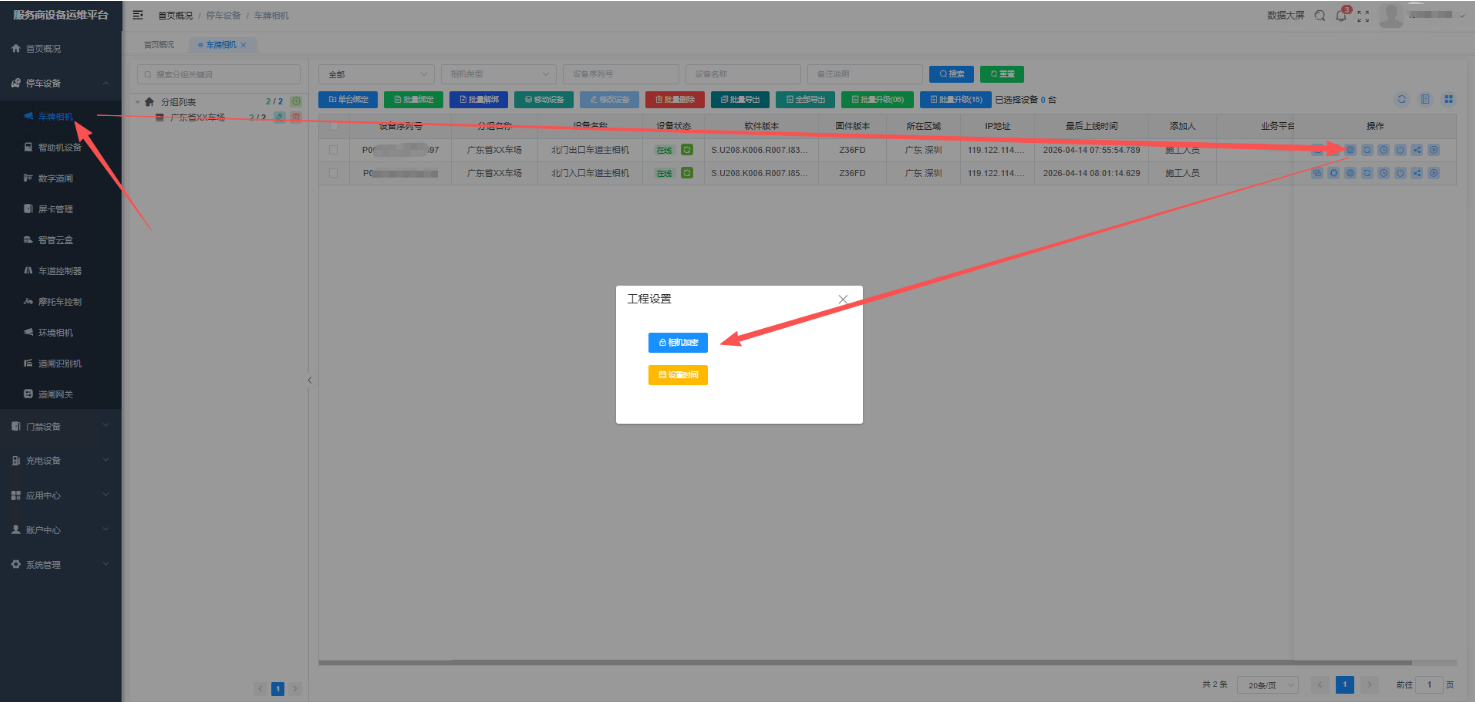Open the 全部 filter dropdown

pyautogui.click(x=376, y=74)
